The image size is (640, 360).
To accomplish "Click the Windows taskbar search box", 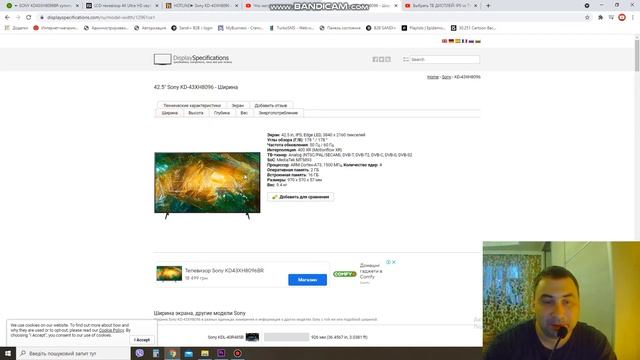I will (73, 353).
